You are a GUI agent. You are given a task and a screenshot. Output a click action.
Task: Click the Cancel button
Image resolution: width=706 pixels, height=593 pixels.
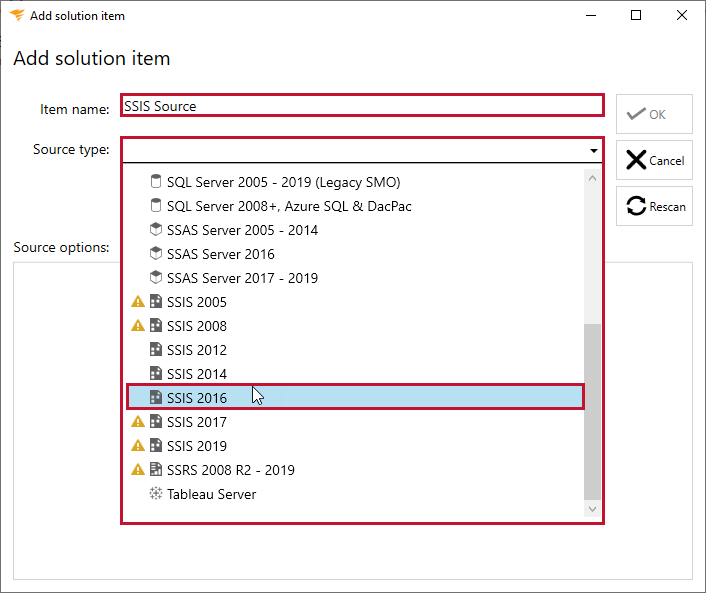pyautogui.click(x=654, y=160)
